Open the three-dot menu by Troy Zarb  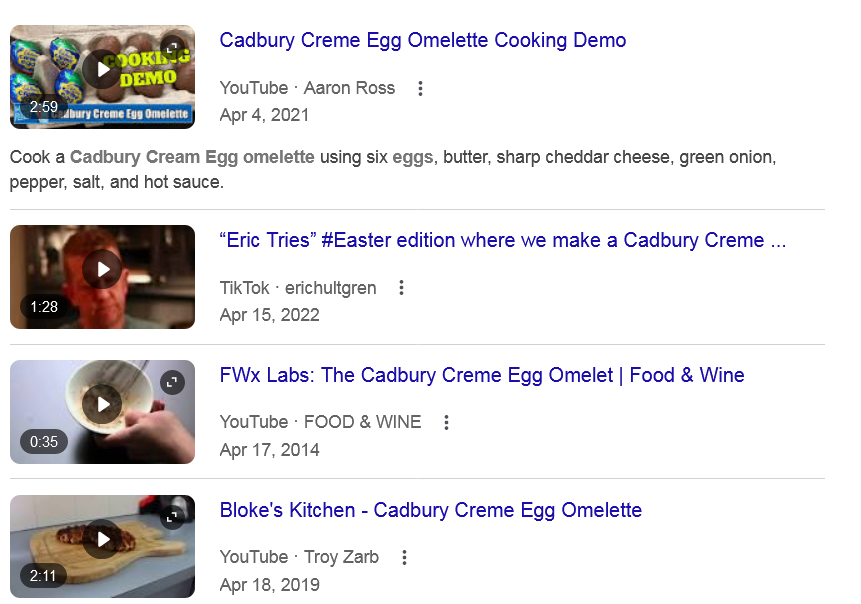404,557
